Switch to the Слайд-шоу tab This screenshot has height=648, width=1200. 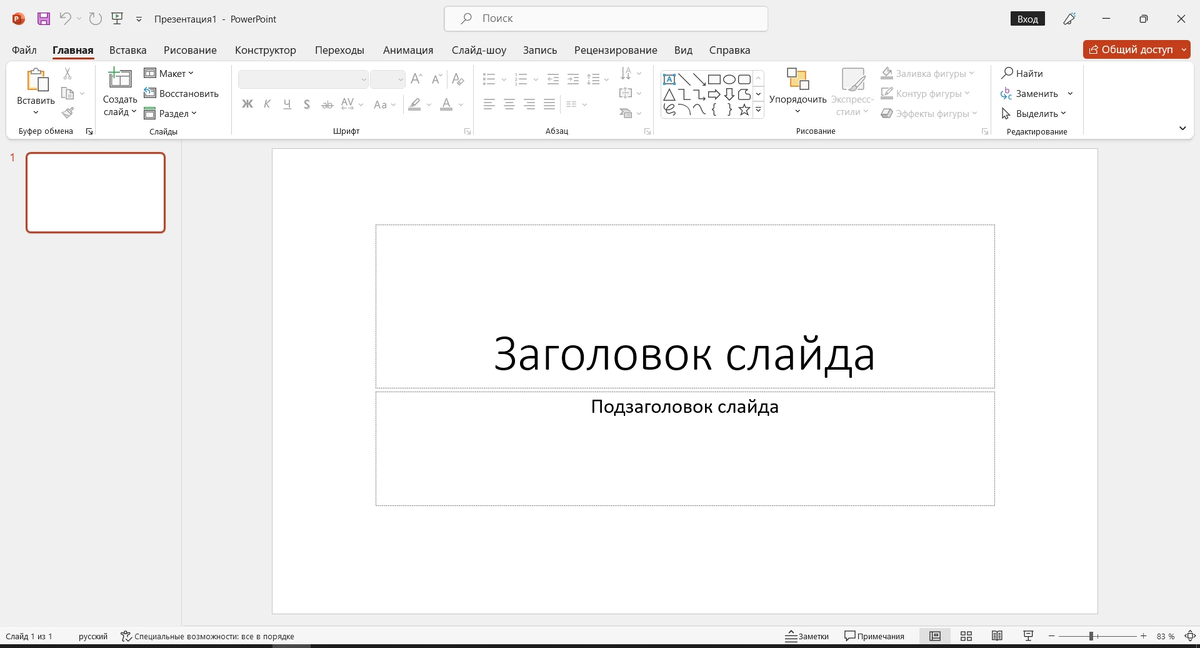(x=479, y=50)
